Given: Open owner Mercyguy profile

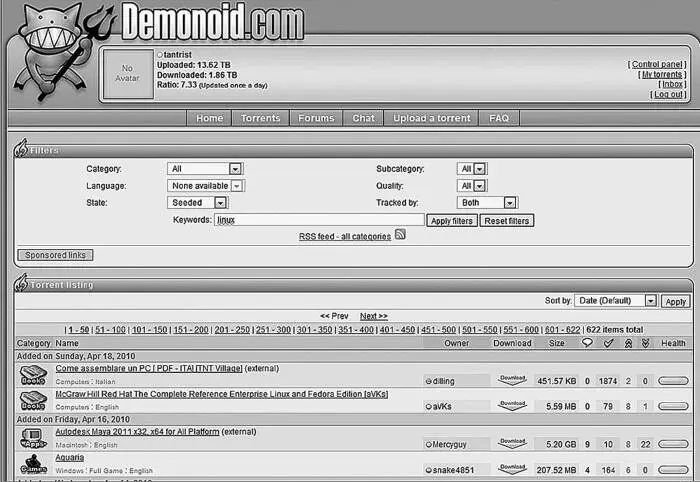Looking at the screenshot, I should (x=449, y=445).
